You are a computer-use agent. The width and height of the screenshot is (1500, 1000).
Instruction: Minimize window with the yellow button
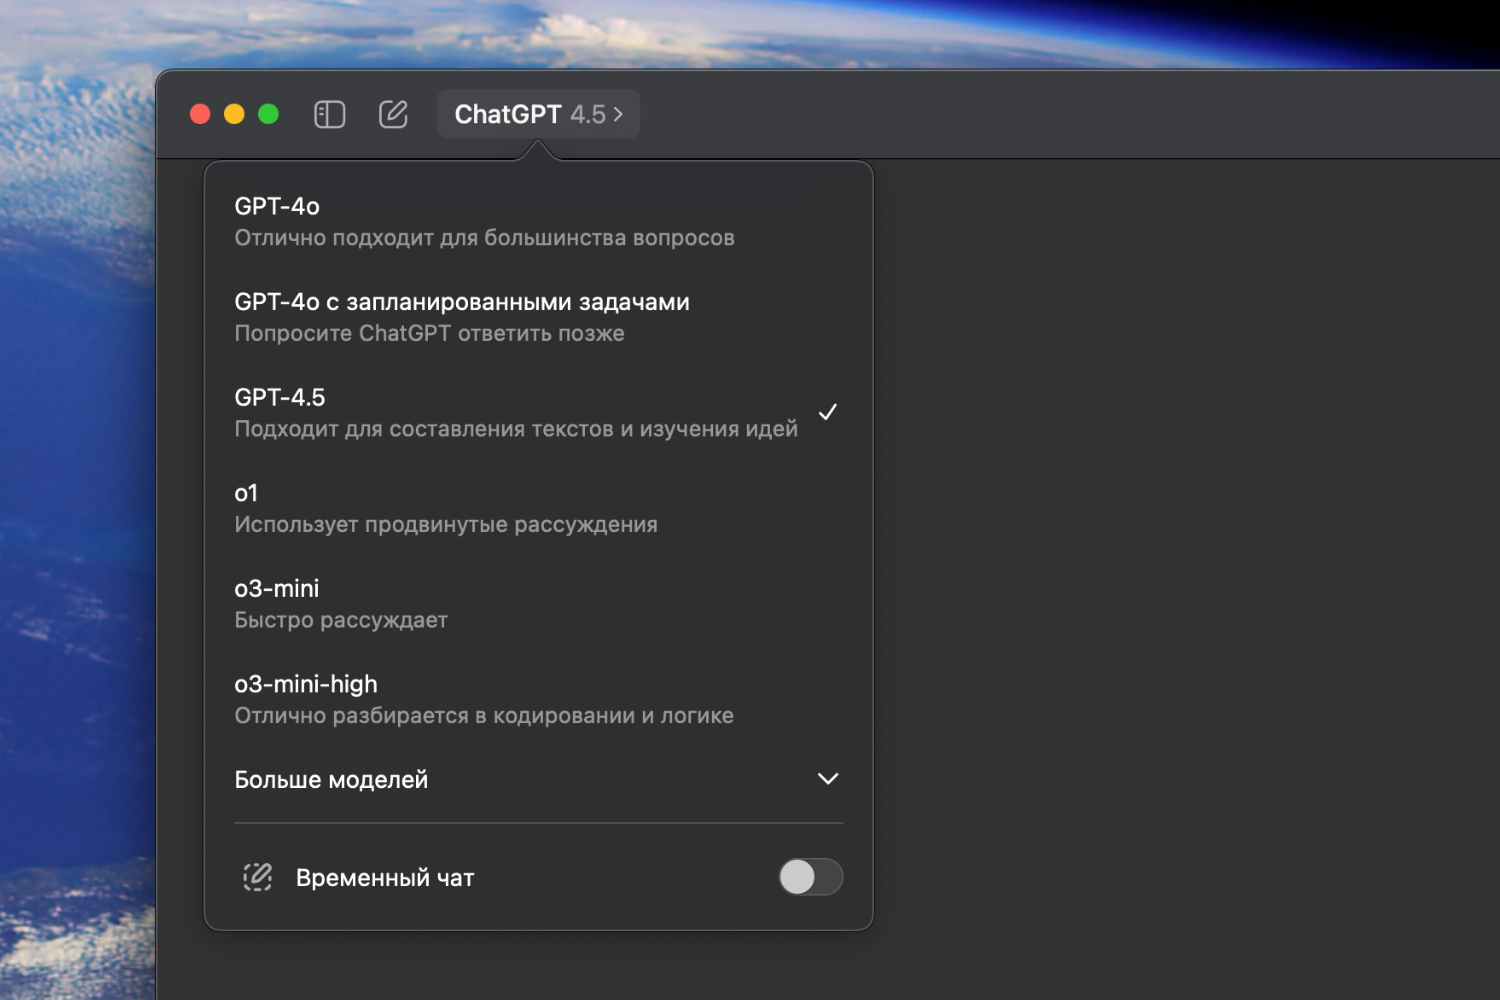coord(234,114)
